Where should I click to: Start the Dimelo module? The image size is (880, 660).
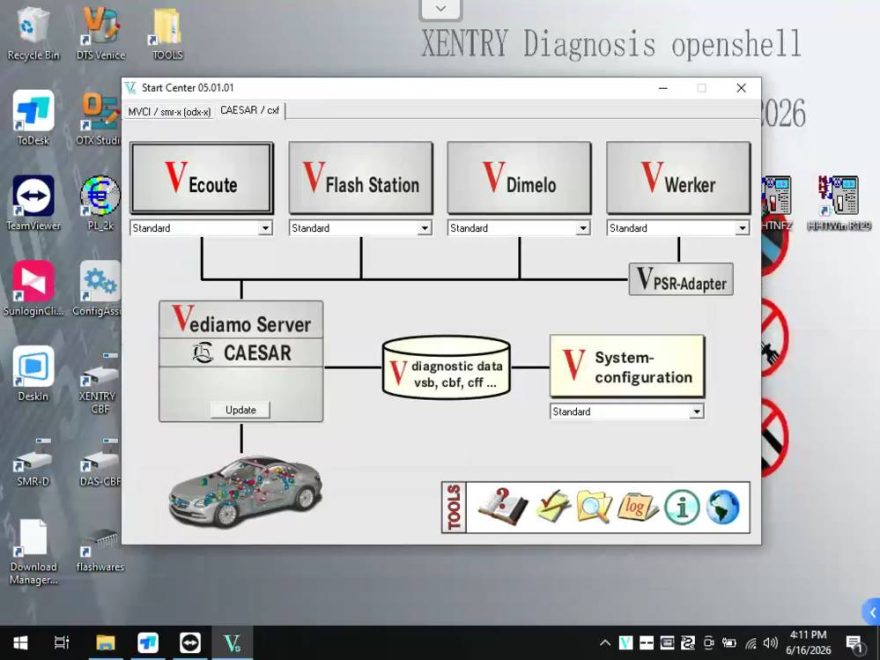(519, 178)
